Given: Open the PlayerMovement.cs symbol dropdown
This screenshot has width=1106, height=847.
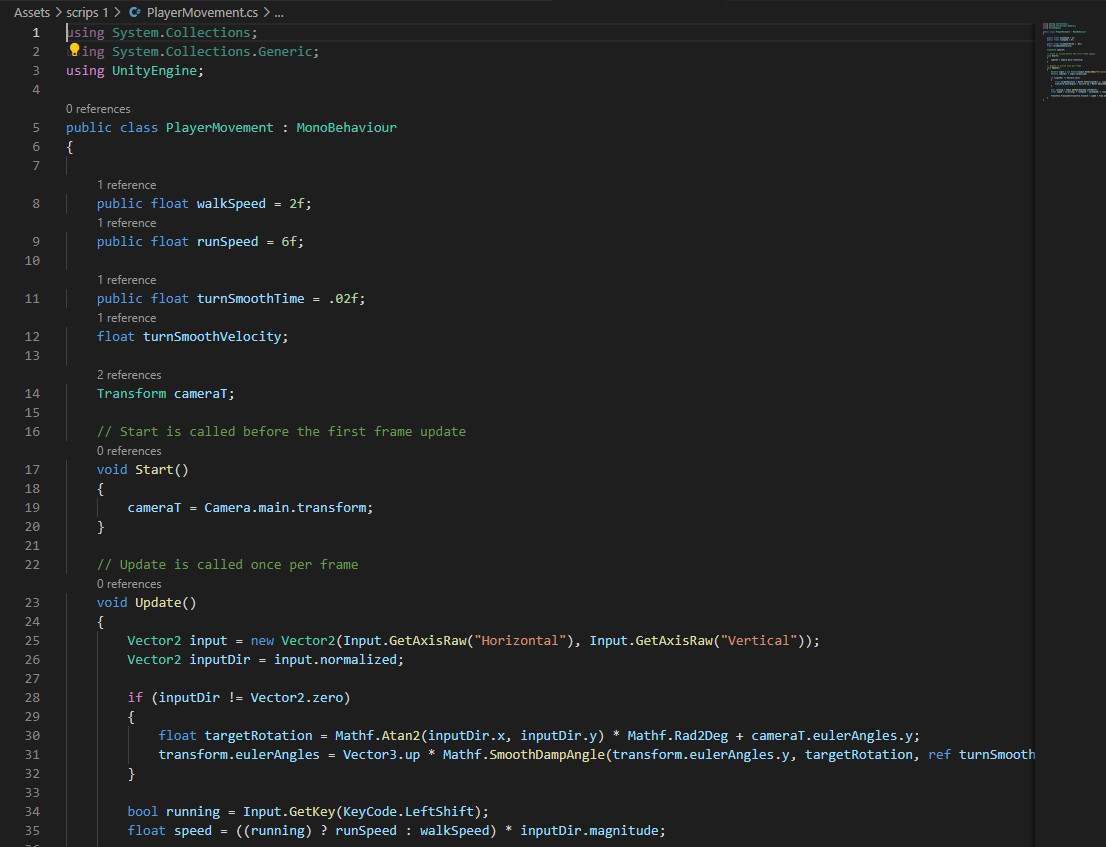Looking at the screenshot, I should [x=199, y=11].
